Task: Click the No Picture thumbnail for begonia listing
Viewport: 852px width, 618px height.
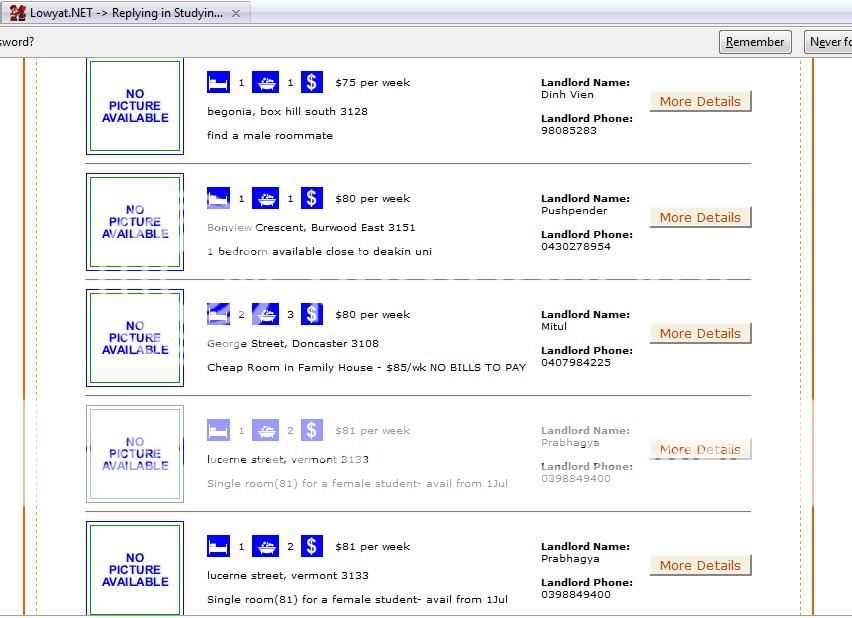Action: [135, 106]
